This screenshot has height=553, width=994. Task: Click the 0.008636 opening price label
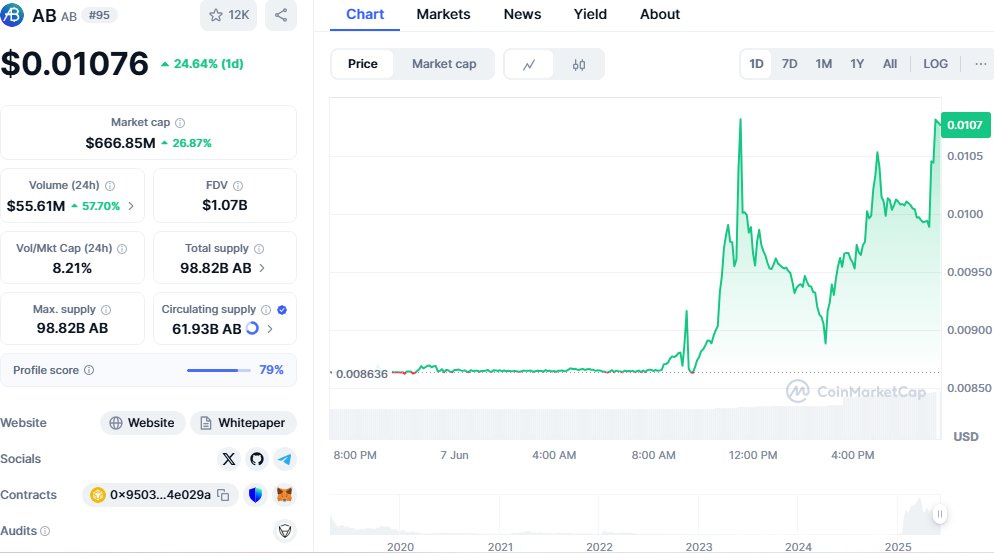pos(361,374)
